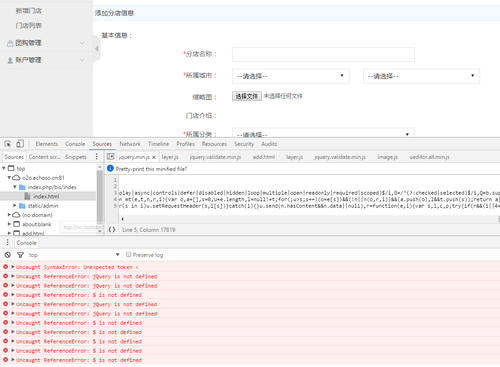
Task: Enable the Preserve log checkbox
Action: pos(128,255)
